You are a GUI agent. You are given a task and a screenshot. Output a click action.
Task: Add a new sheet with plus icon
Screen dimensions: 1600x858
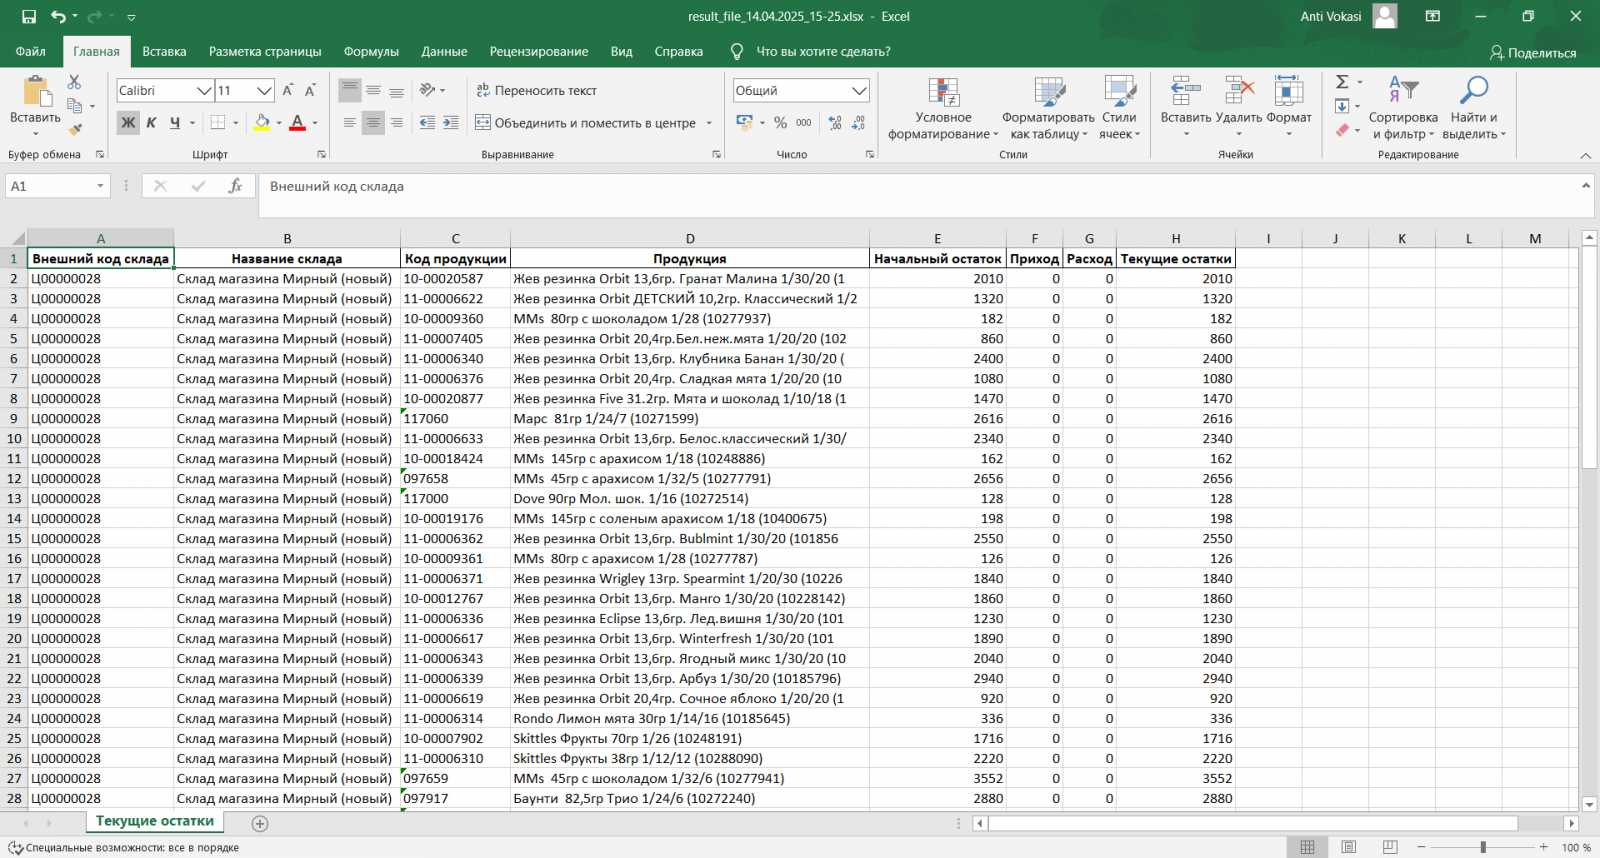coord(260,823)
